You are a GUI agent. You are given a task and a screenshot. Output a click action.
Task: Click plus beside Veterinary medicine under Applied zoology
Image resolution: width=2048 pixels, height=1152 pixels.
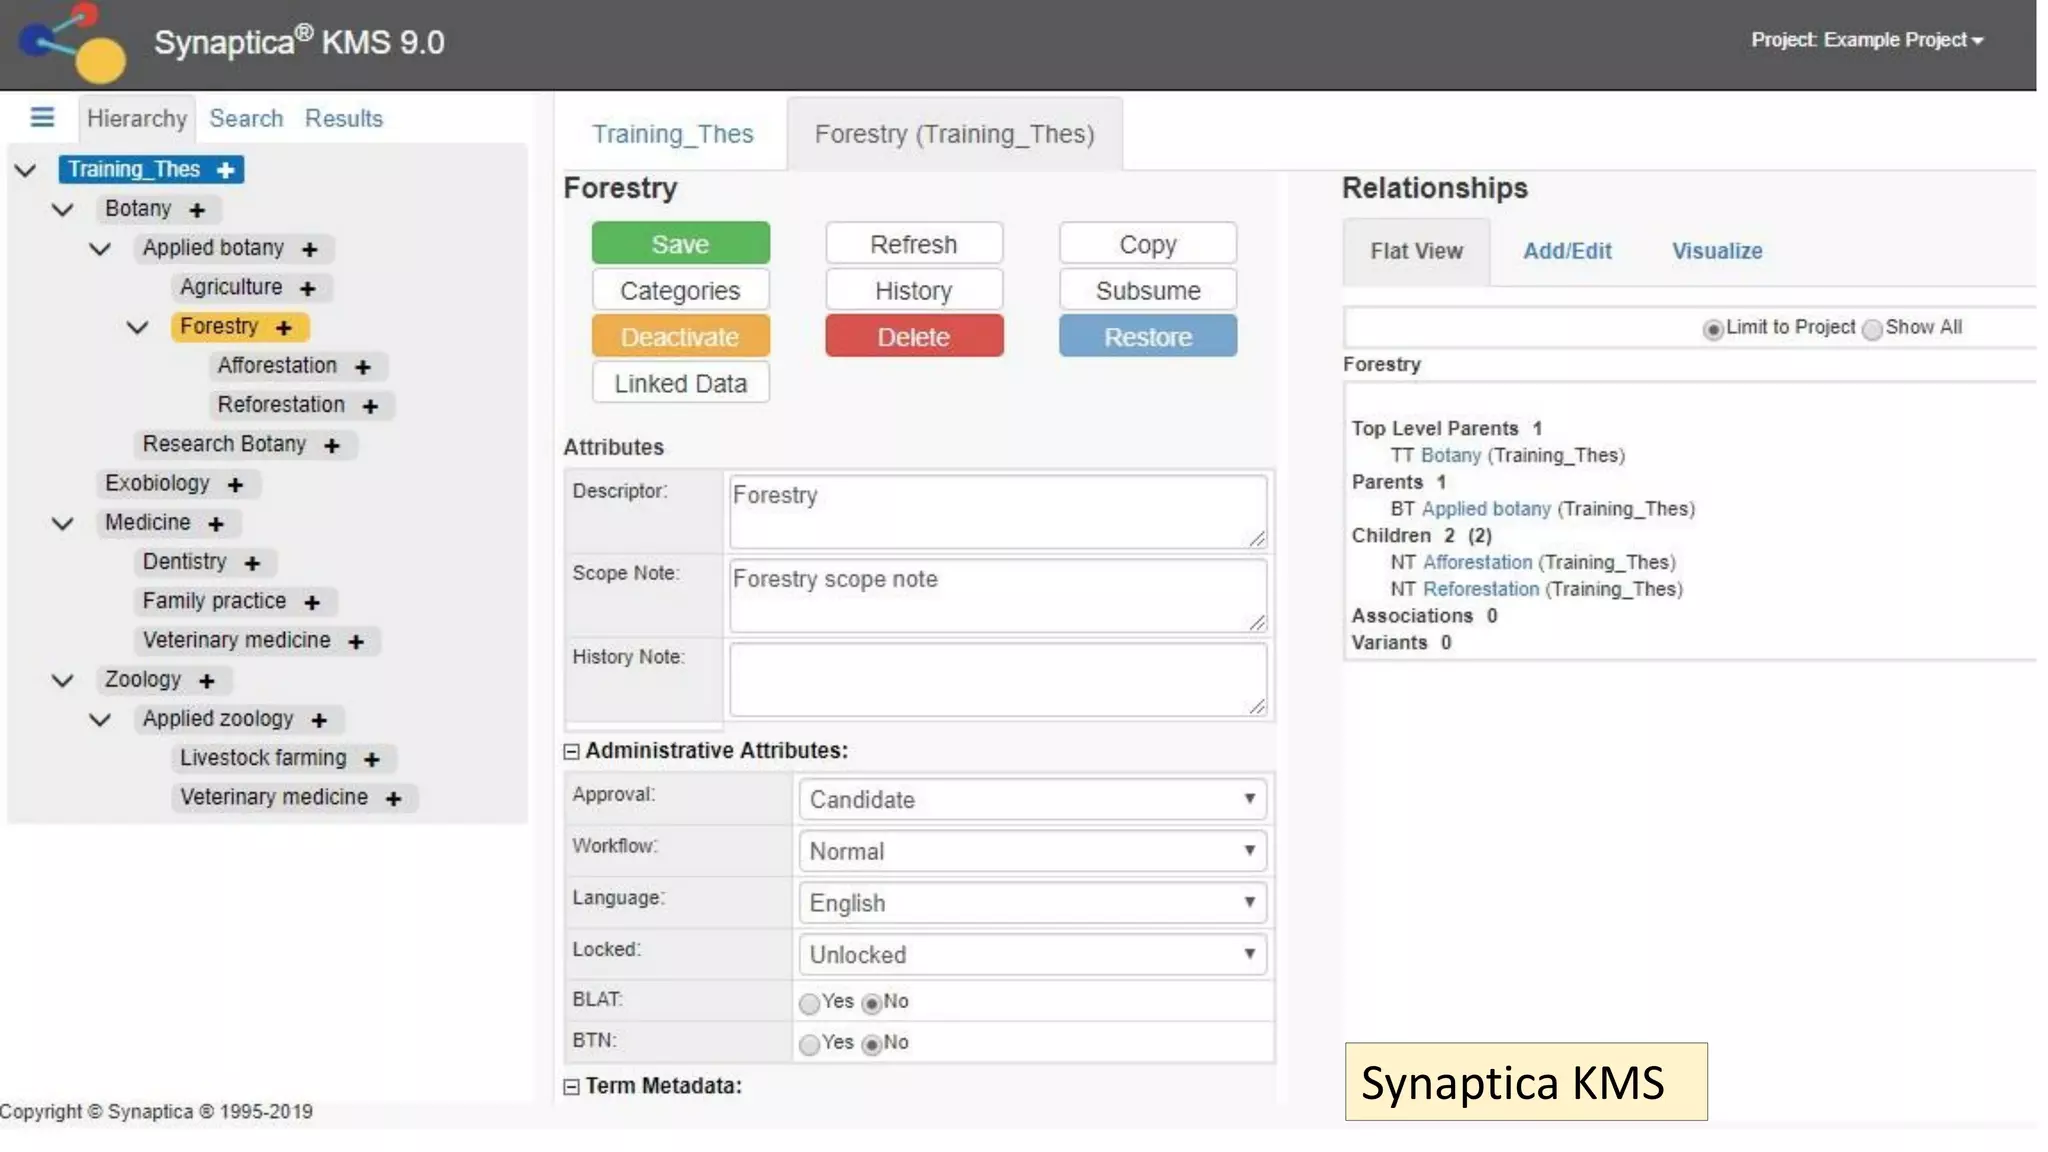[x=394, y=798]
